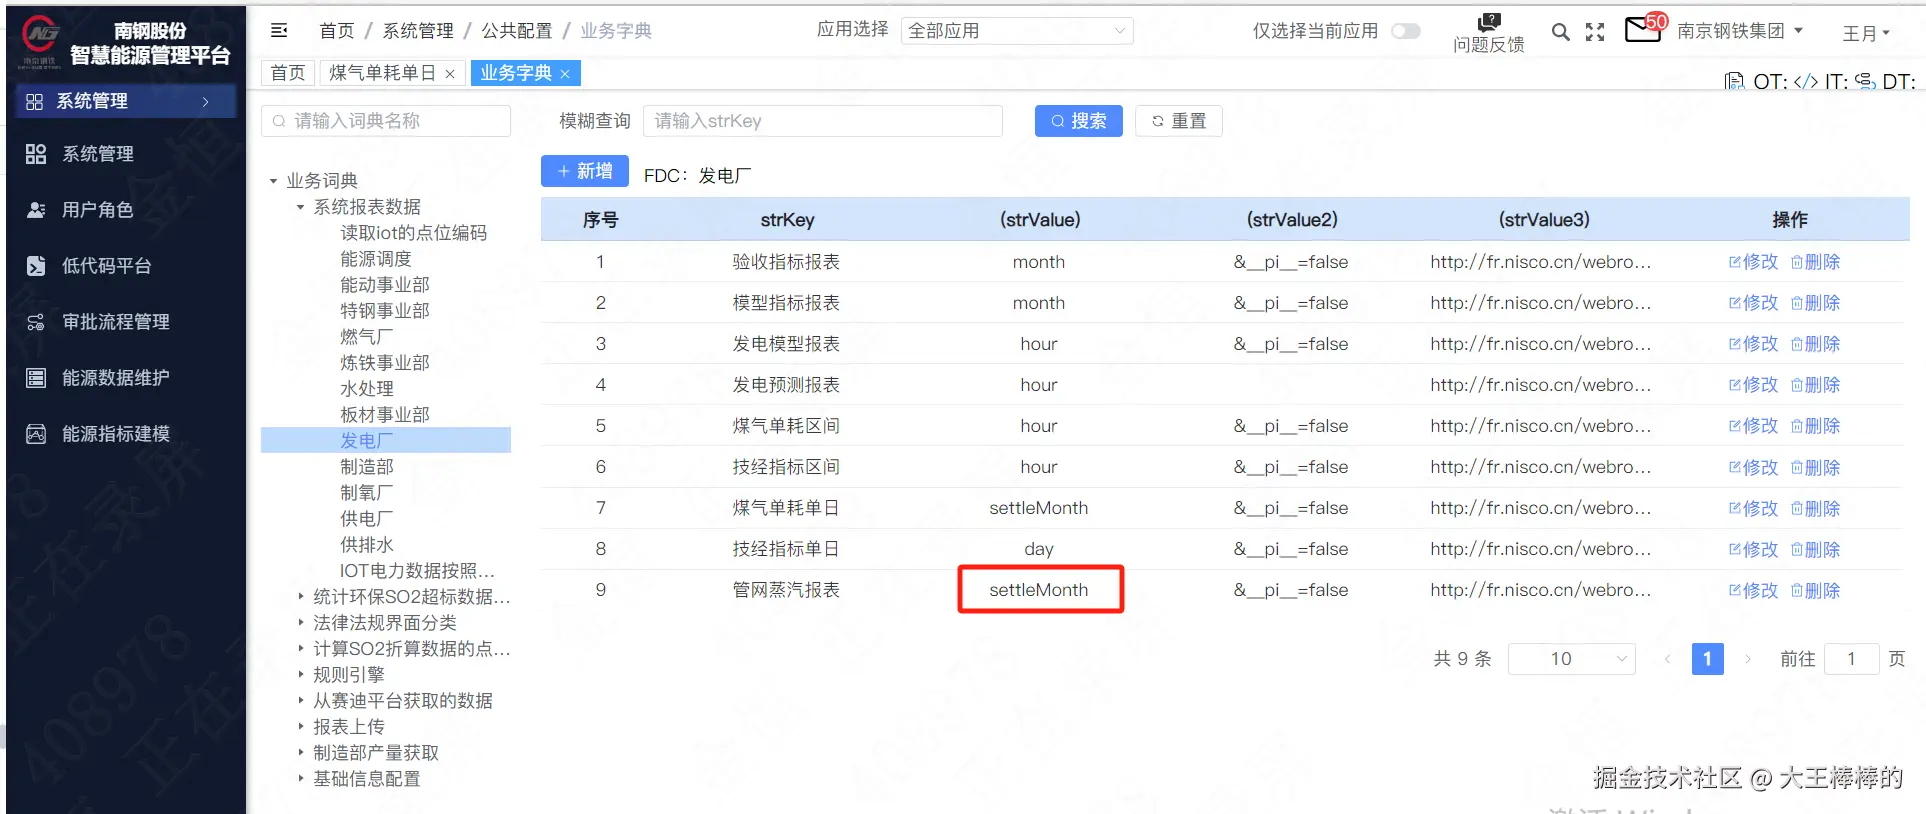Click the 新增 button
Screen dimensions: 1926x814
[x=584, y=171]
